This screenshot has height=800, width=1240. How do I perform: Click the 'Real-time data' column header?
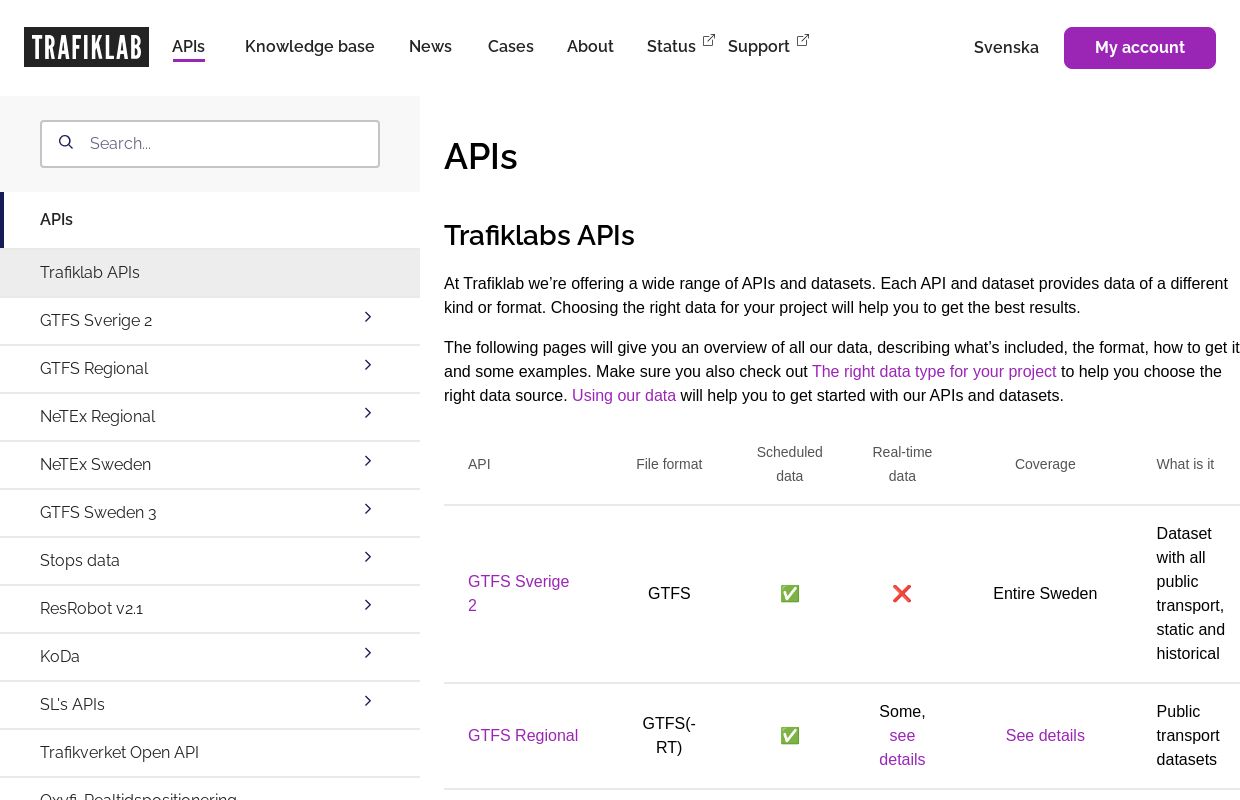pyautogui.click(x=902, y=464)
